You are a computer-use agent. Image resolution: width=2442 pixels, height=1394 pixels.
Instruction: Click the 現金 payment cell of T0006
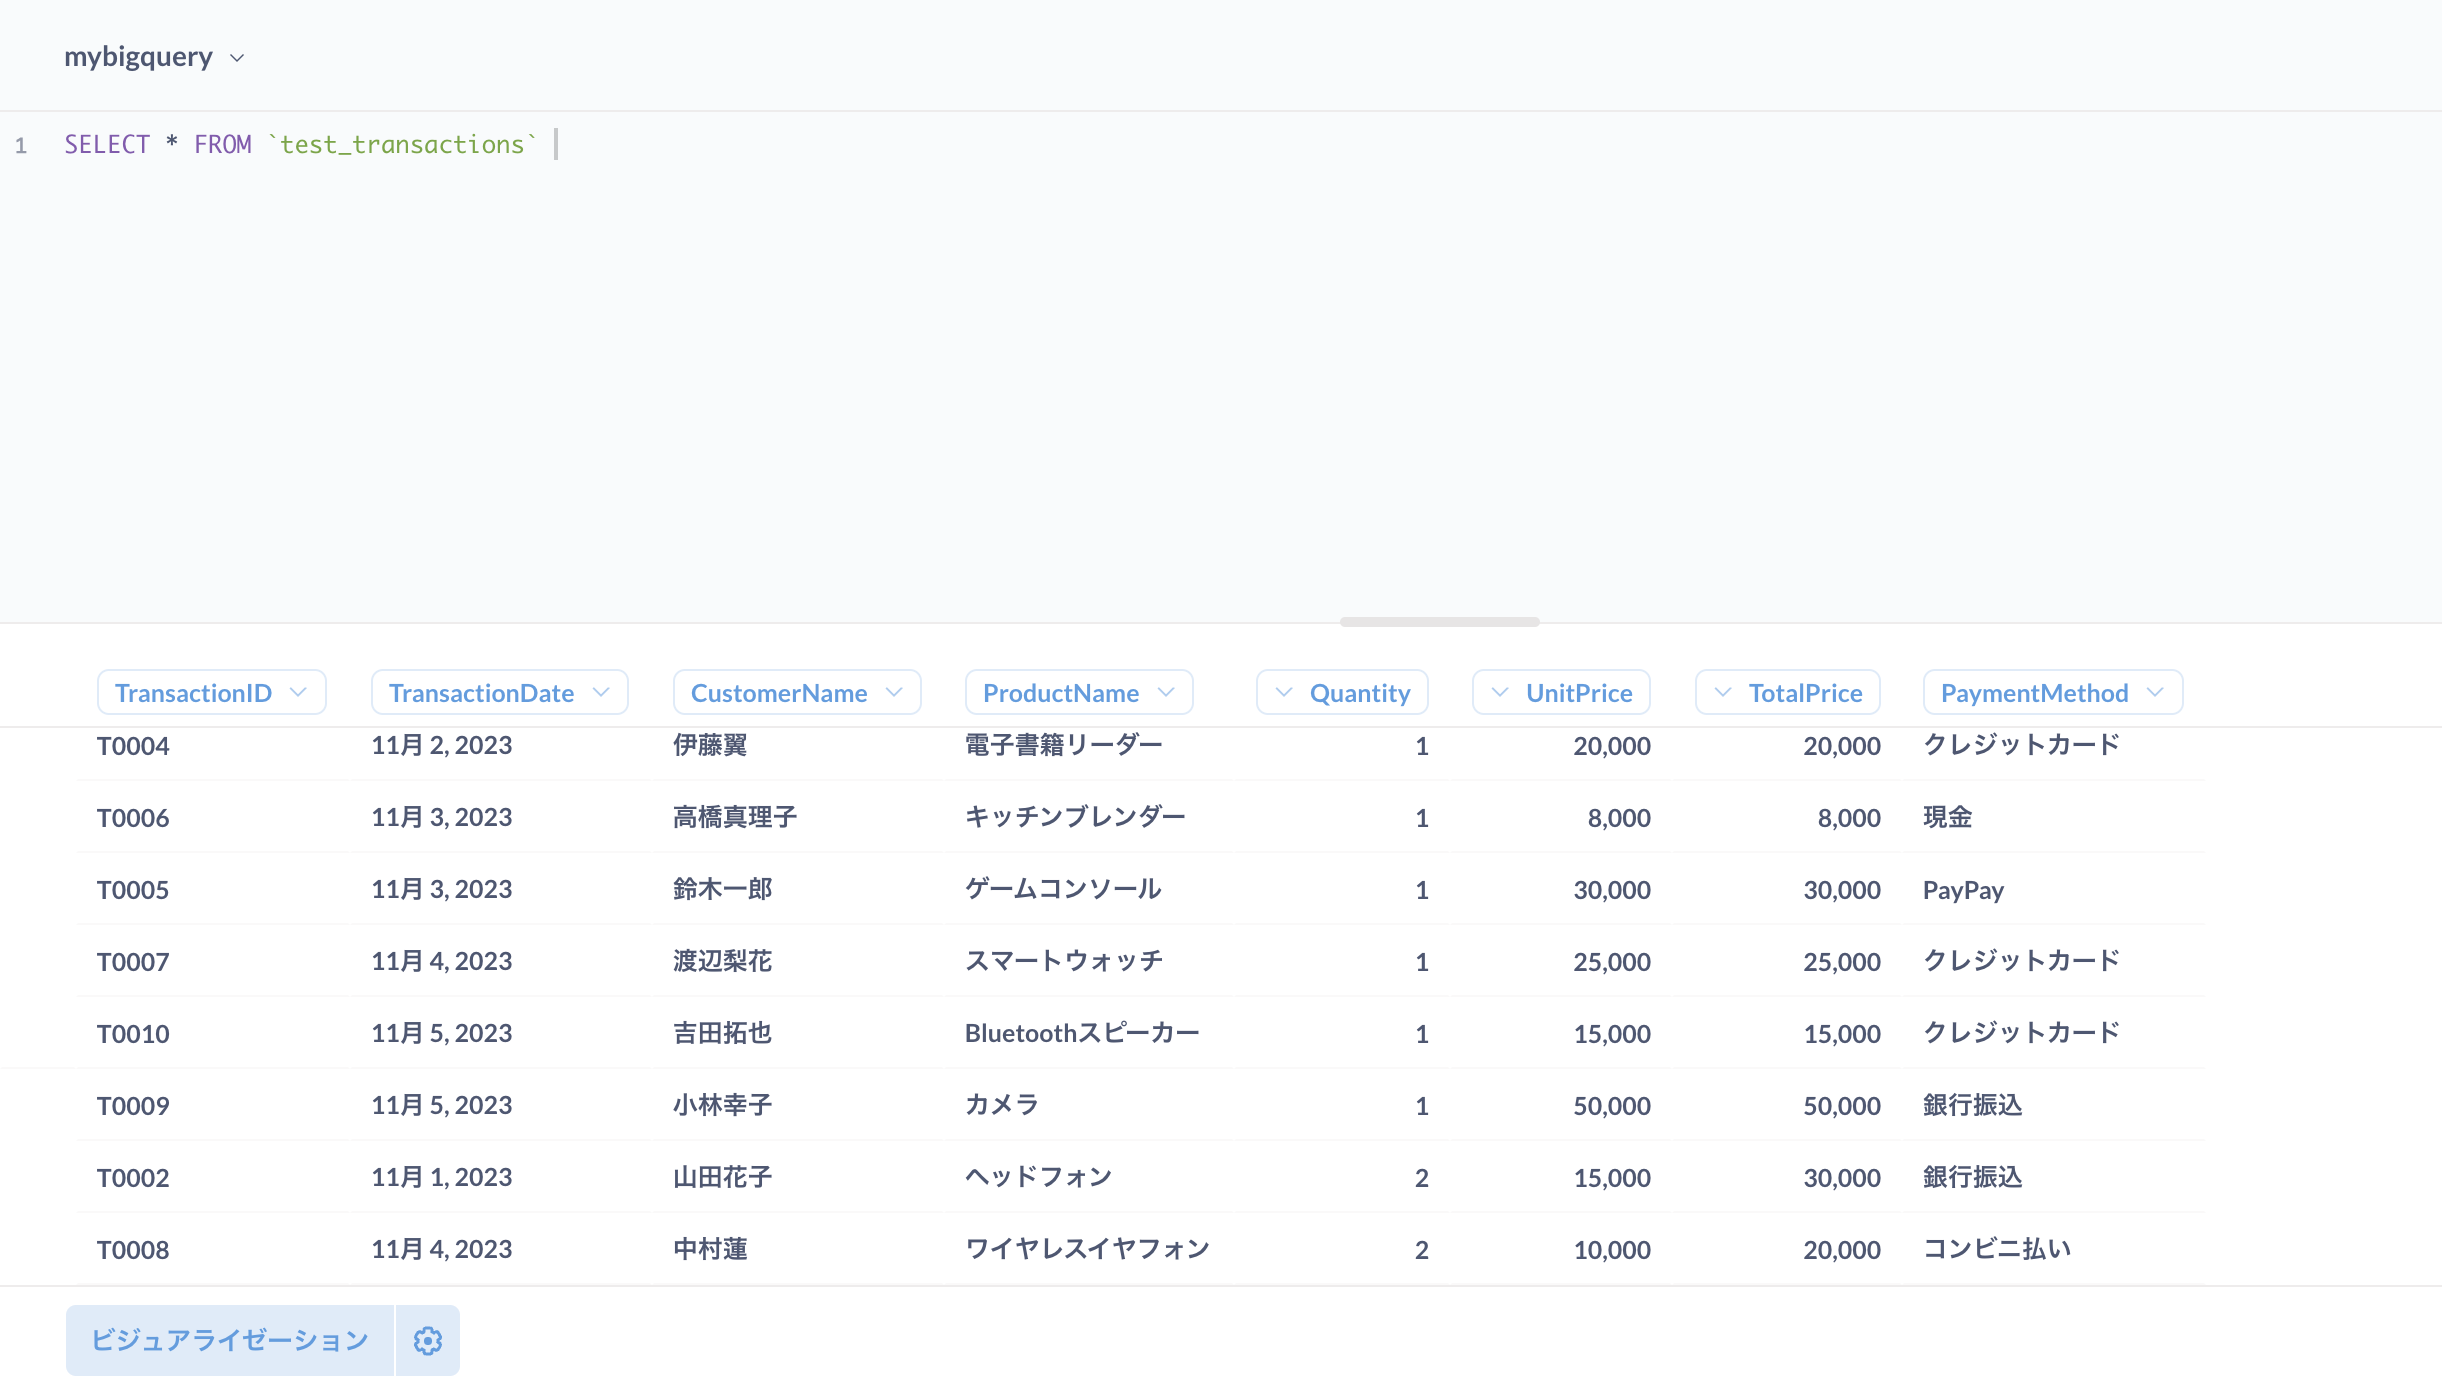coord(1946,817)
